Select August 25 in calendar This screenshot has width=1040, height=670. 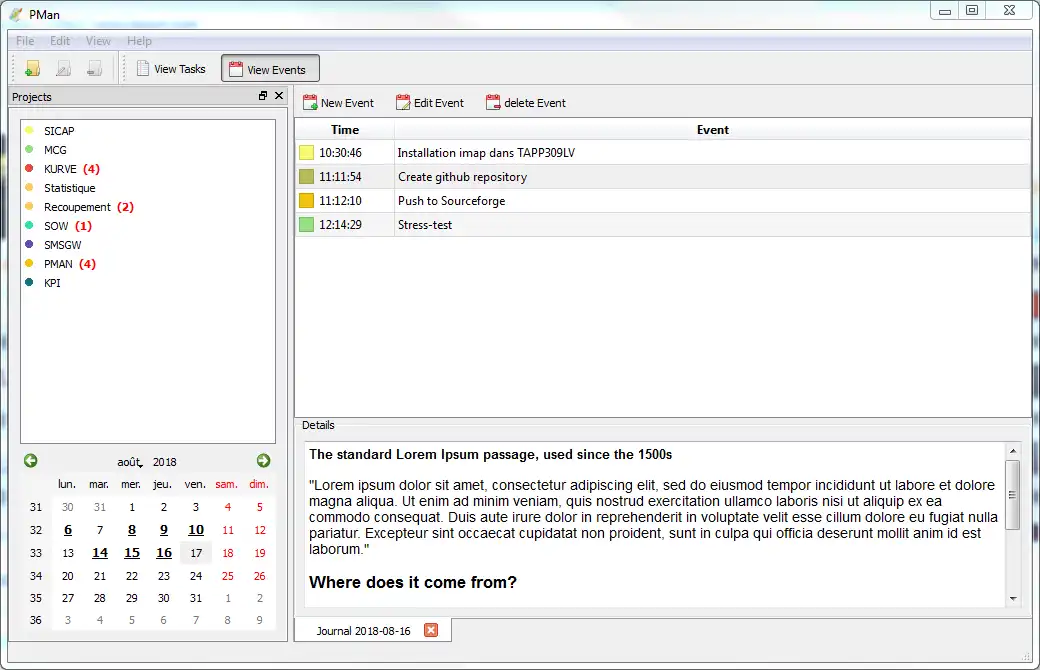tap(228, 576)
